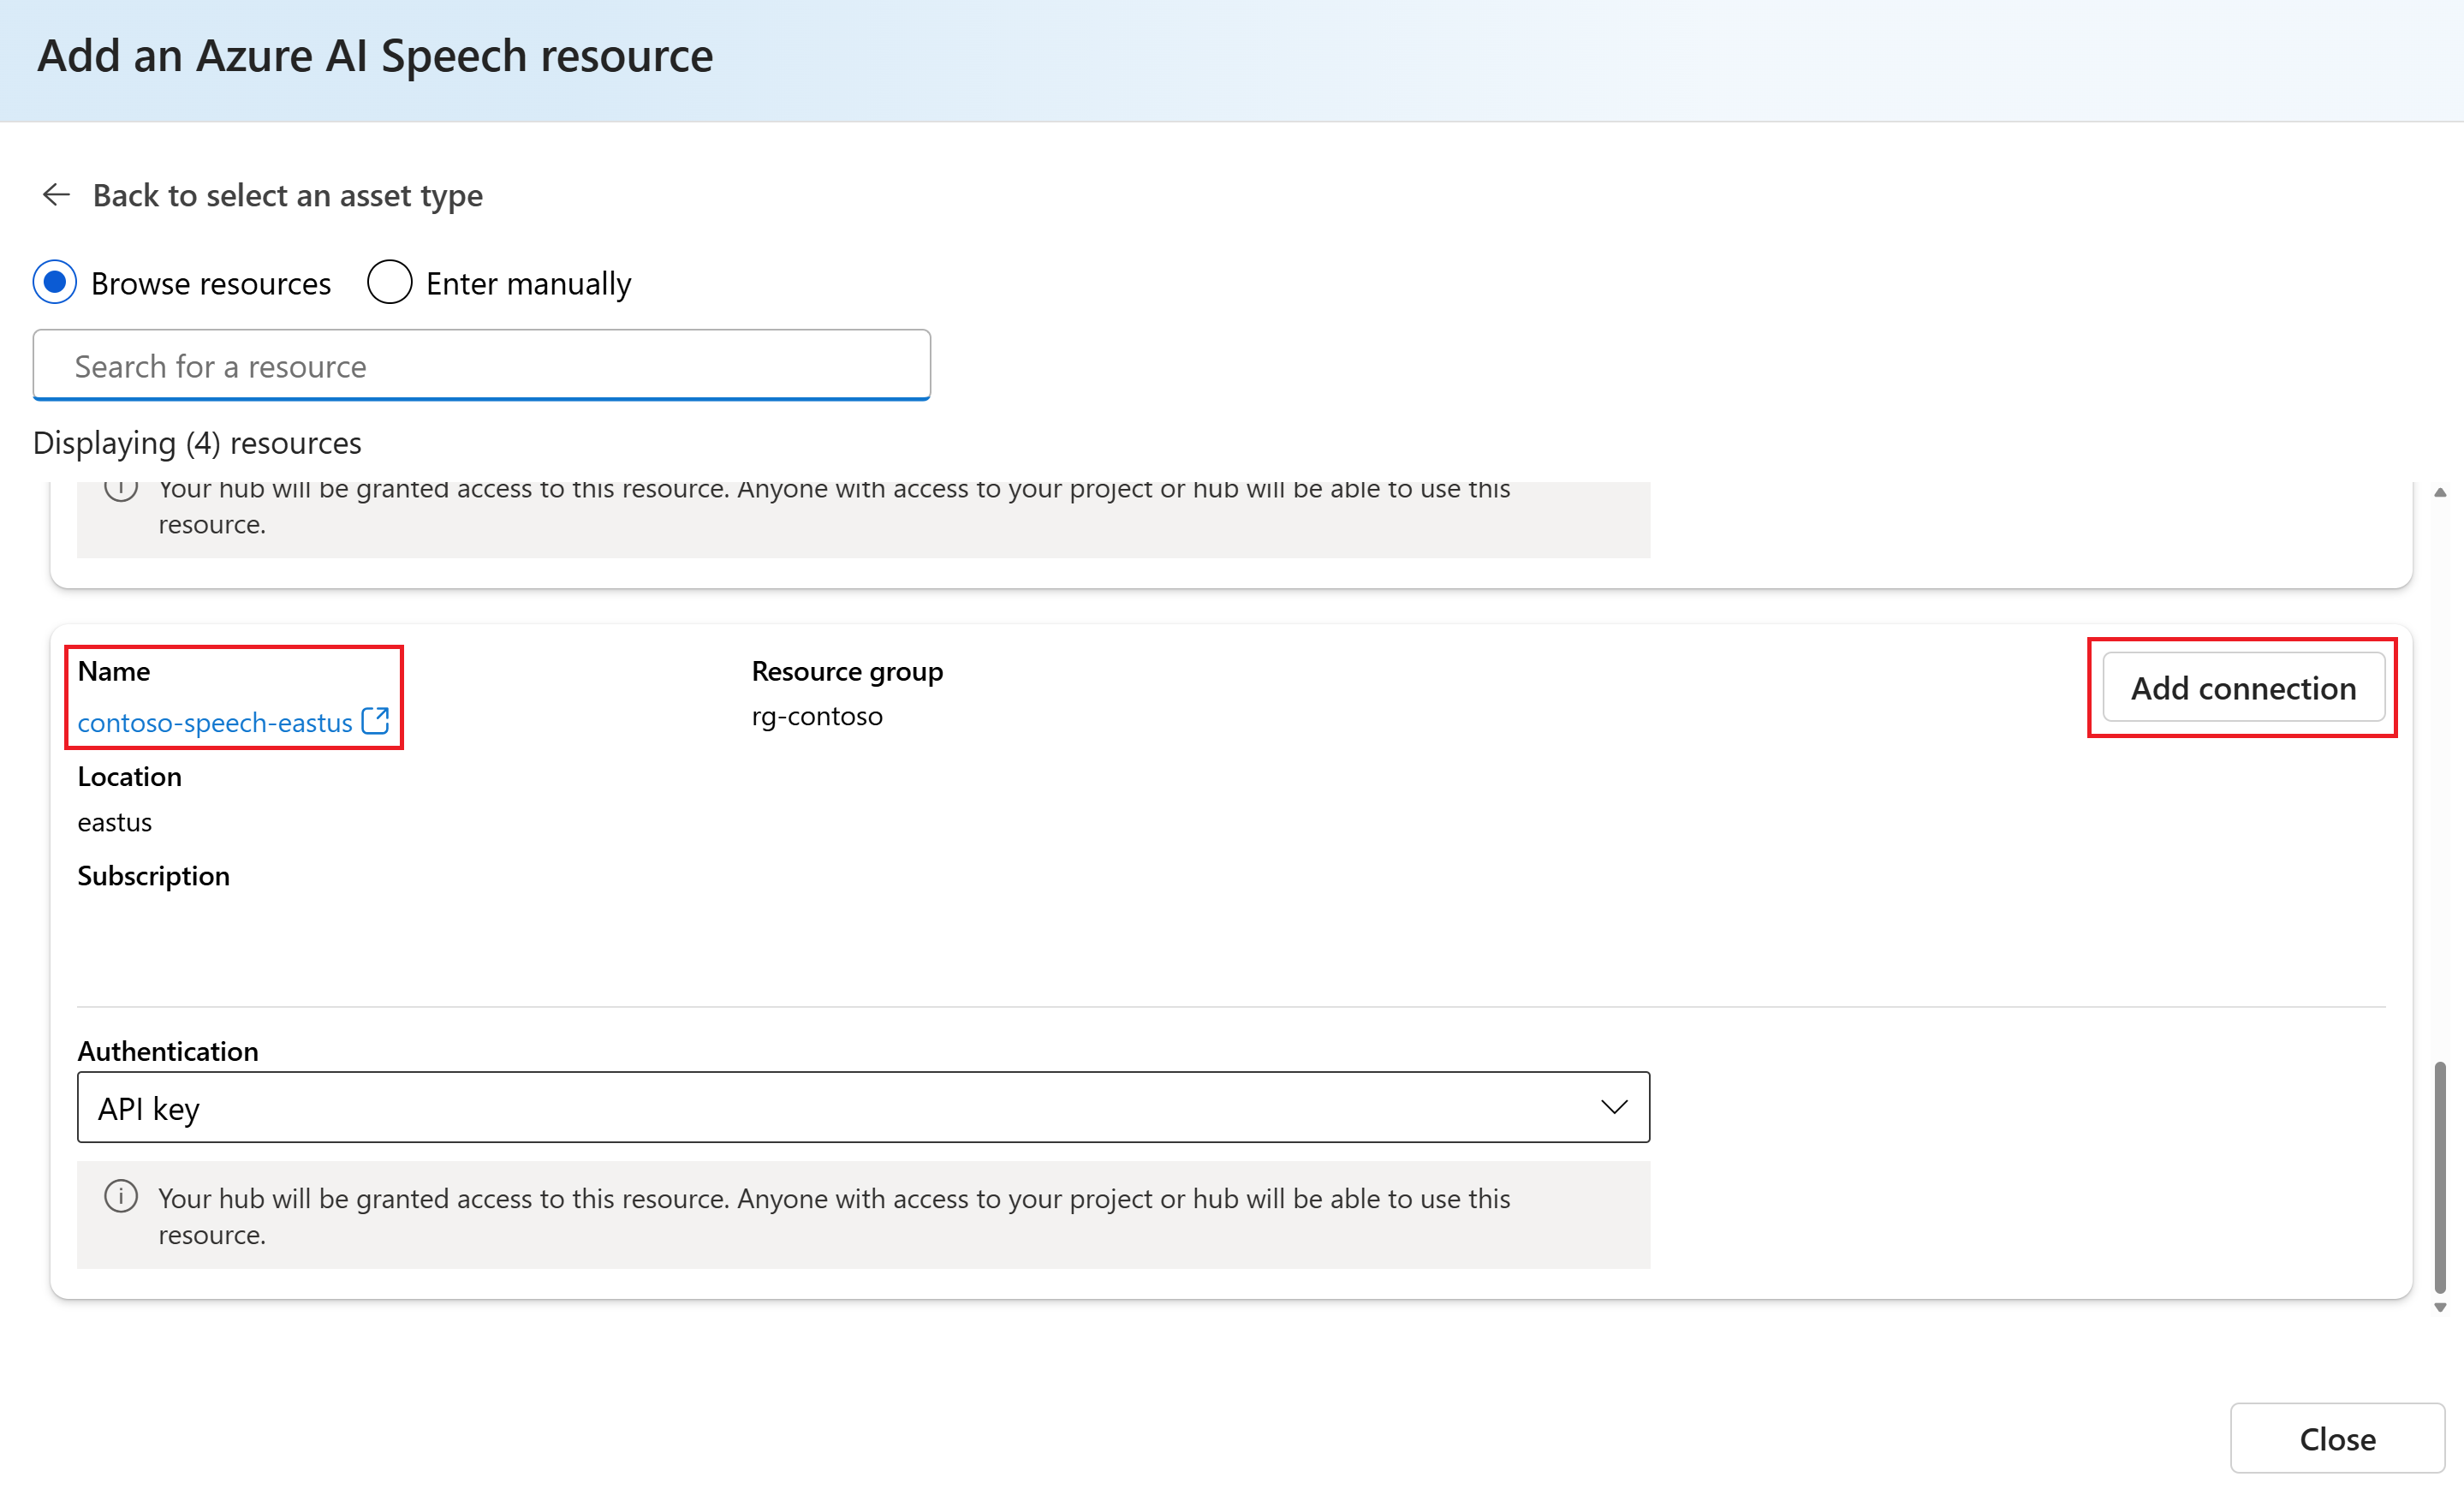
Task: Select the Enter manually radio button
Action: pyautogui.click(x=389, y=283)
